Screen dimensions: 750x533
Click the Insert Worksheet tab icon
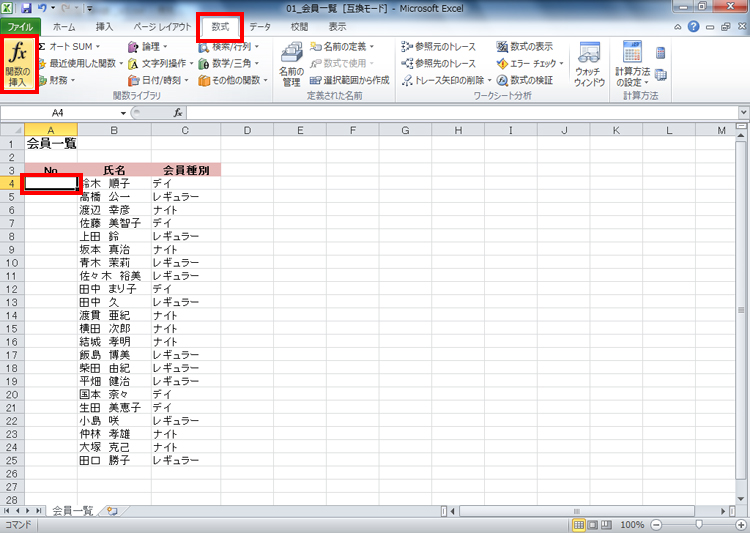tap(112, 511)
